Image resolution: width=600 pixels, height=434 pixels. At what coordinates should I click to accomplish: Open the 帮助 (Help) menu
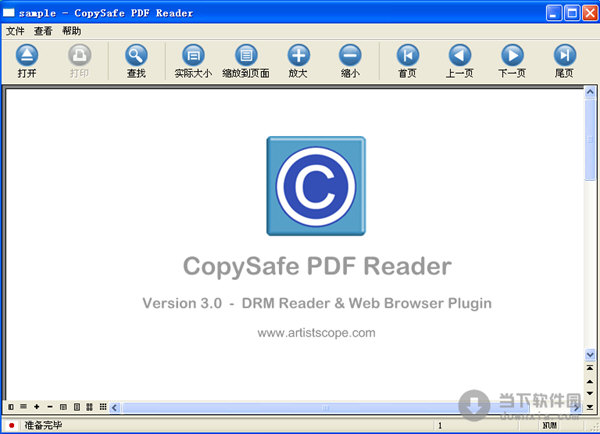point(72,31)
